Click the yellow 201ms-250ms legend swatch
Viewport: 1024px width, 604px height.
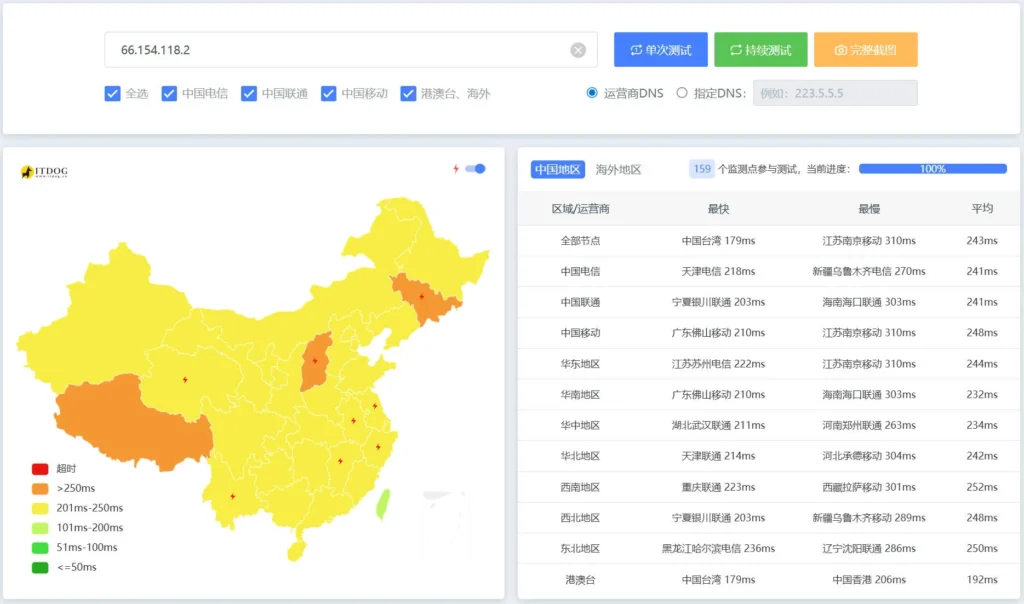[40, 508]
